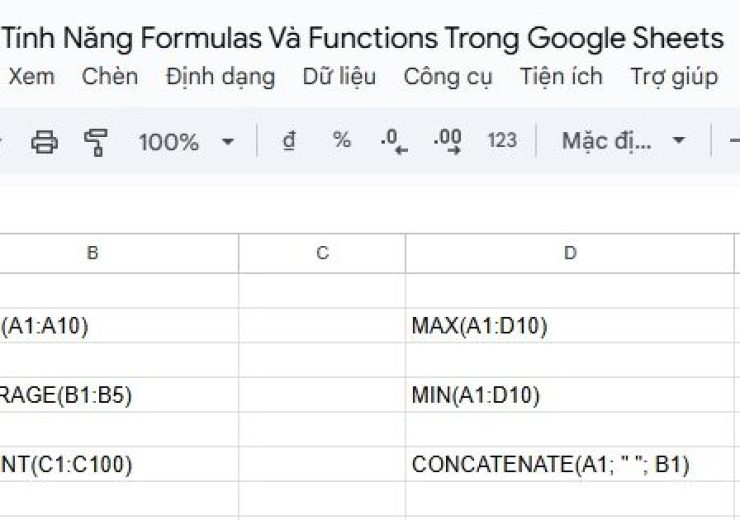This screenshot has height=520, width=740.
Task: Open the Tiện ích menu
Action: click(x=561, y=76)
